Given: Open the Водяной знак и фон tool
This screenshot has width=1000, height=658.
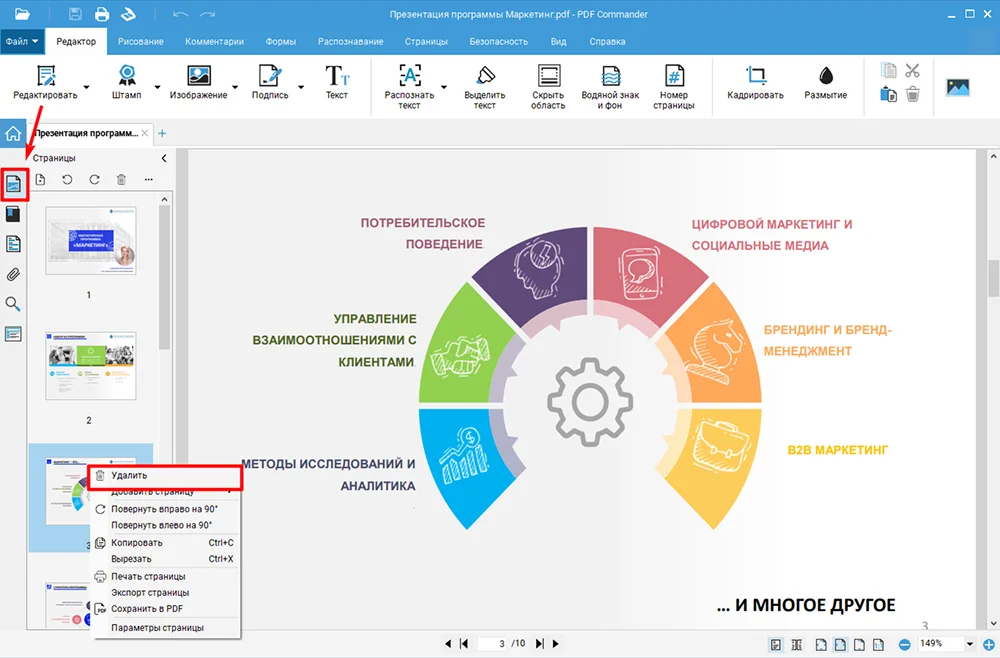Looking at the screenshot, I should pyautogui.click(x=610, y=85).
